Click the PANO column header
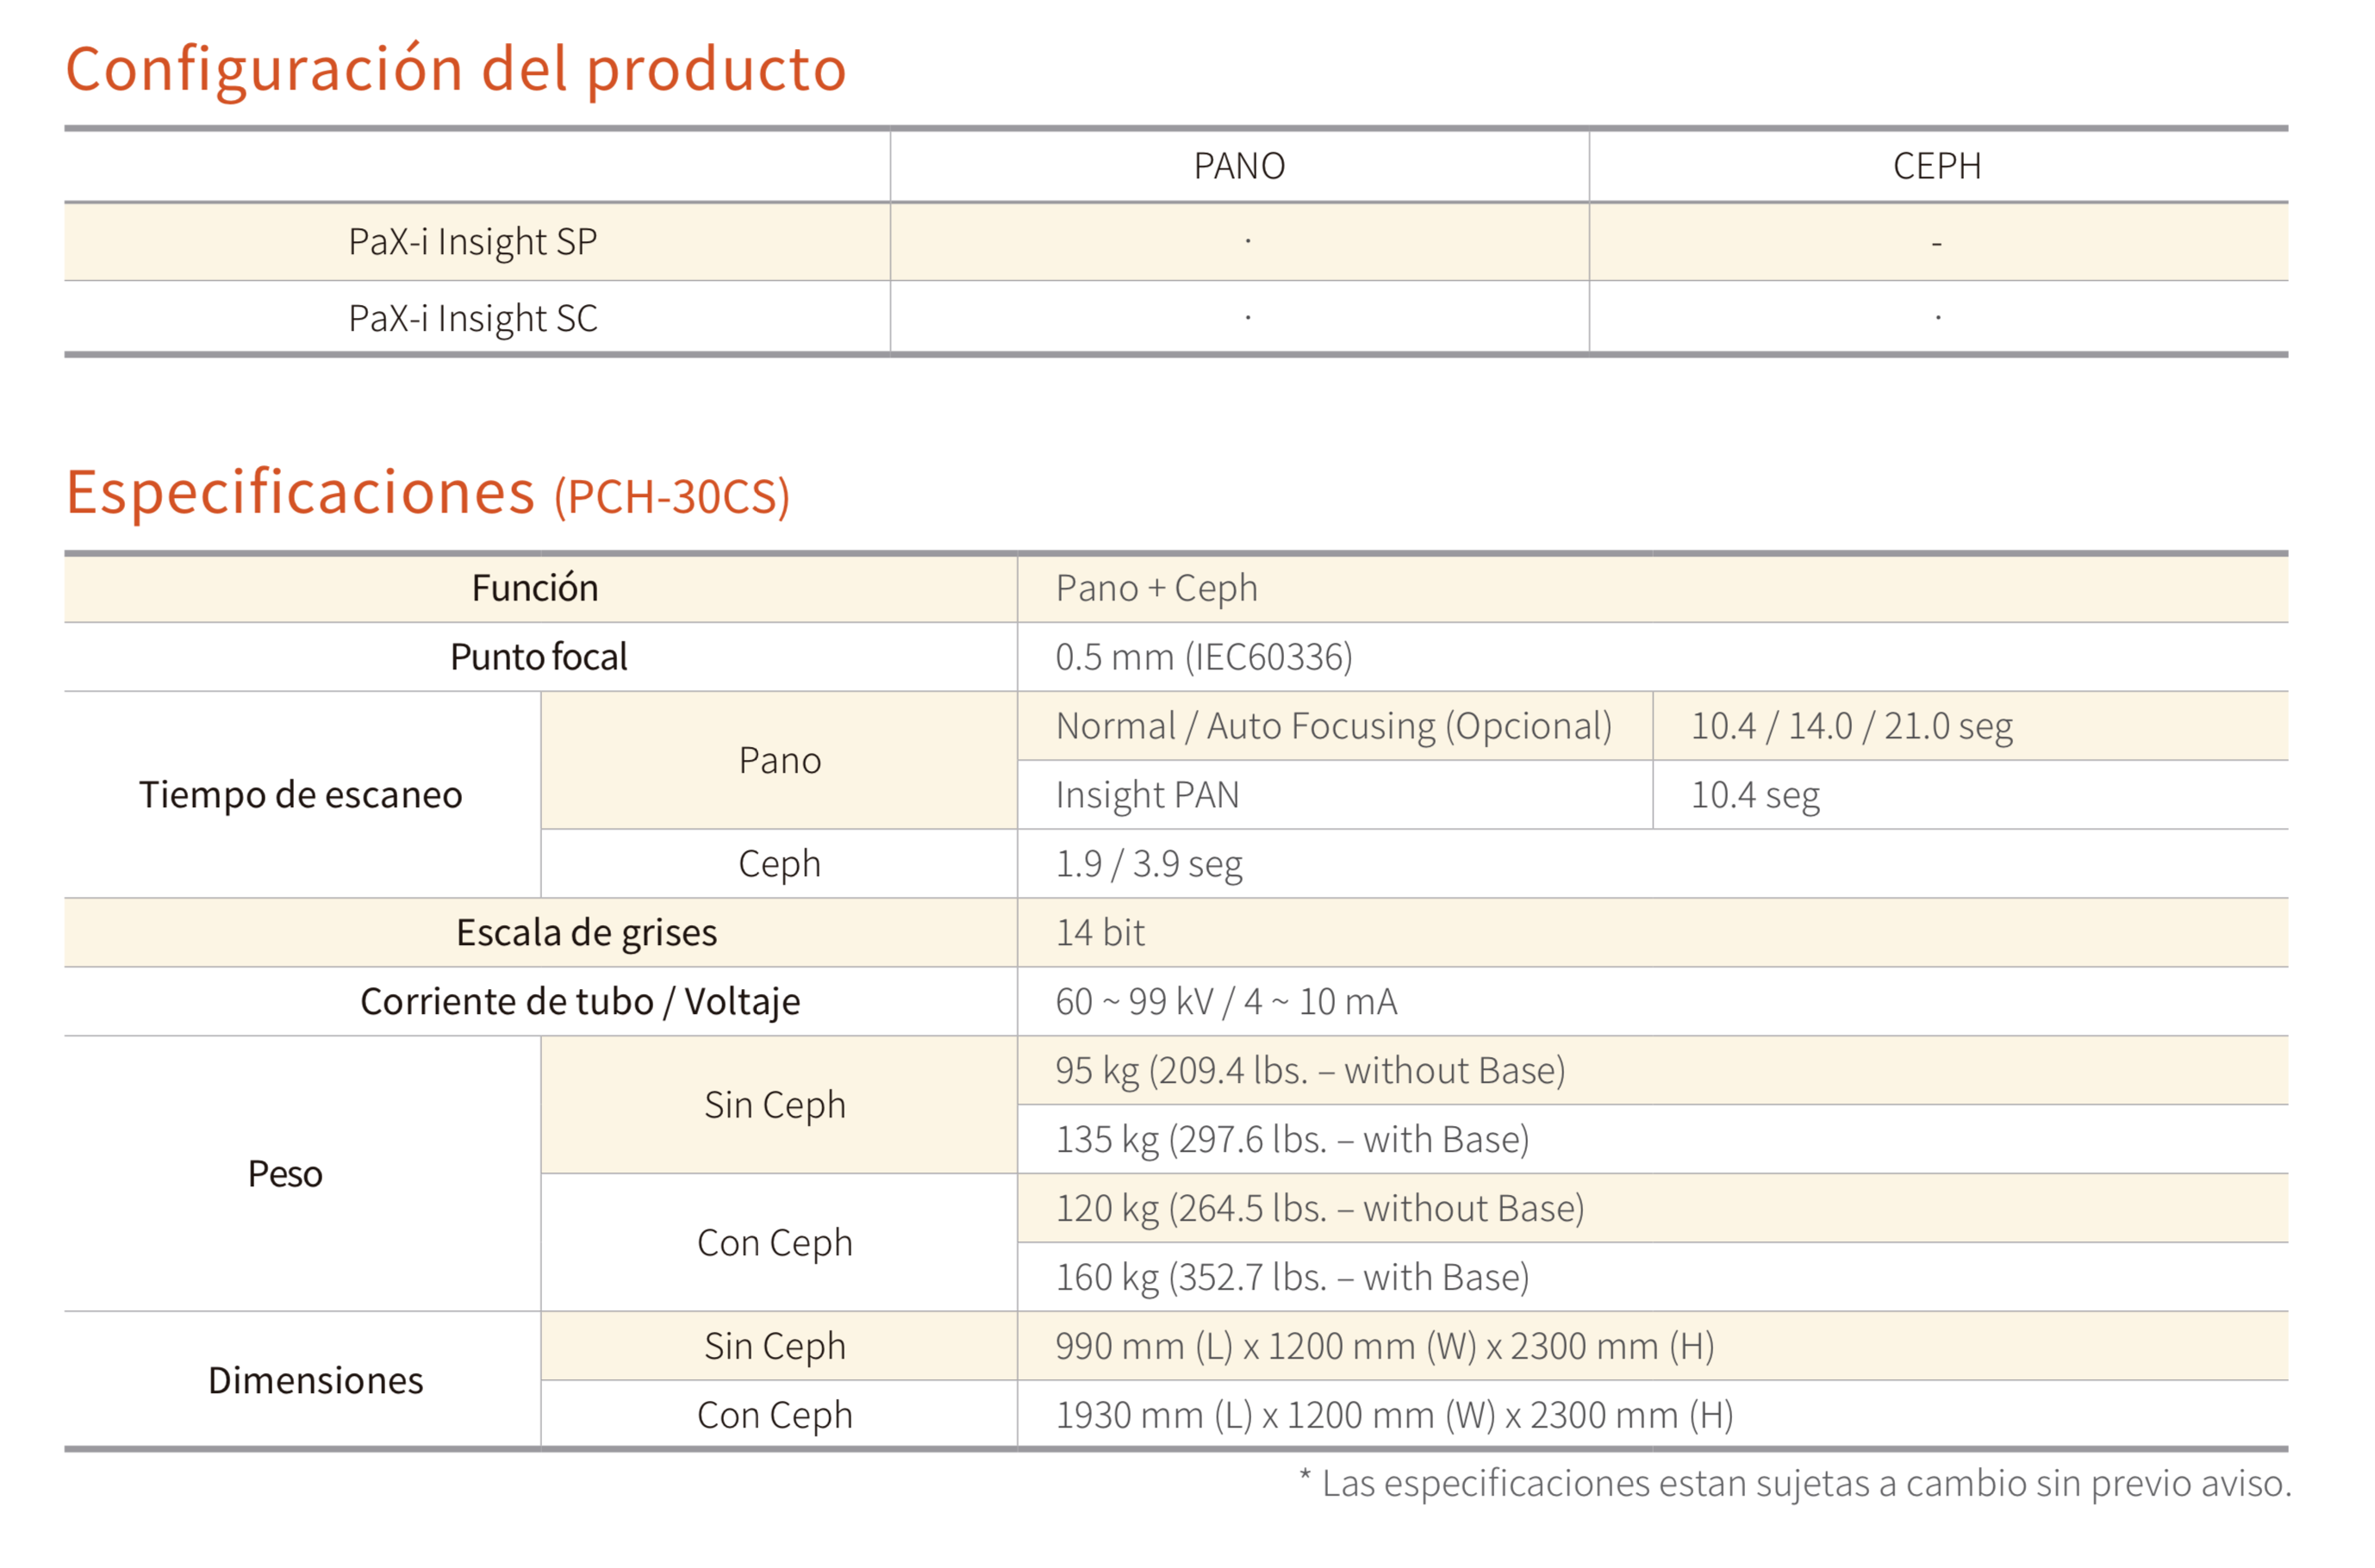 [1239, 166]
